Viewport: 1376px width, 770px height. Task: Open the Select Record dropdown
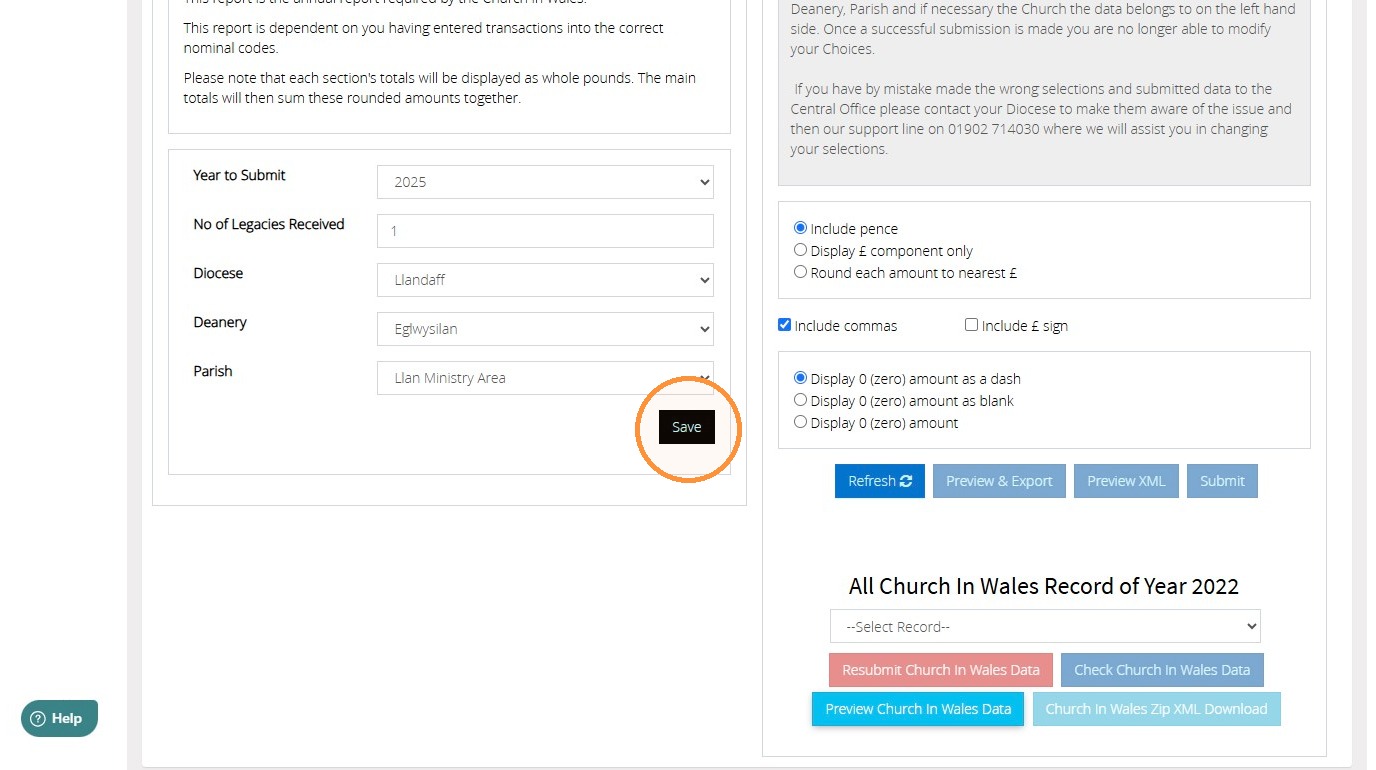(x=1045, y=626)
